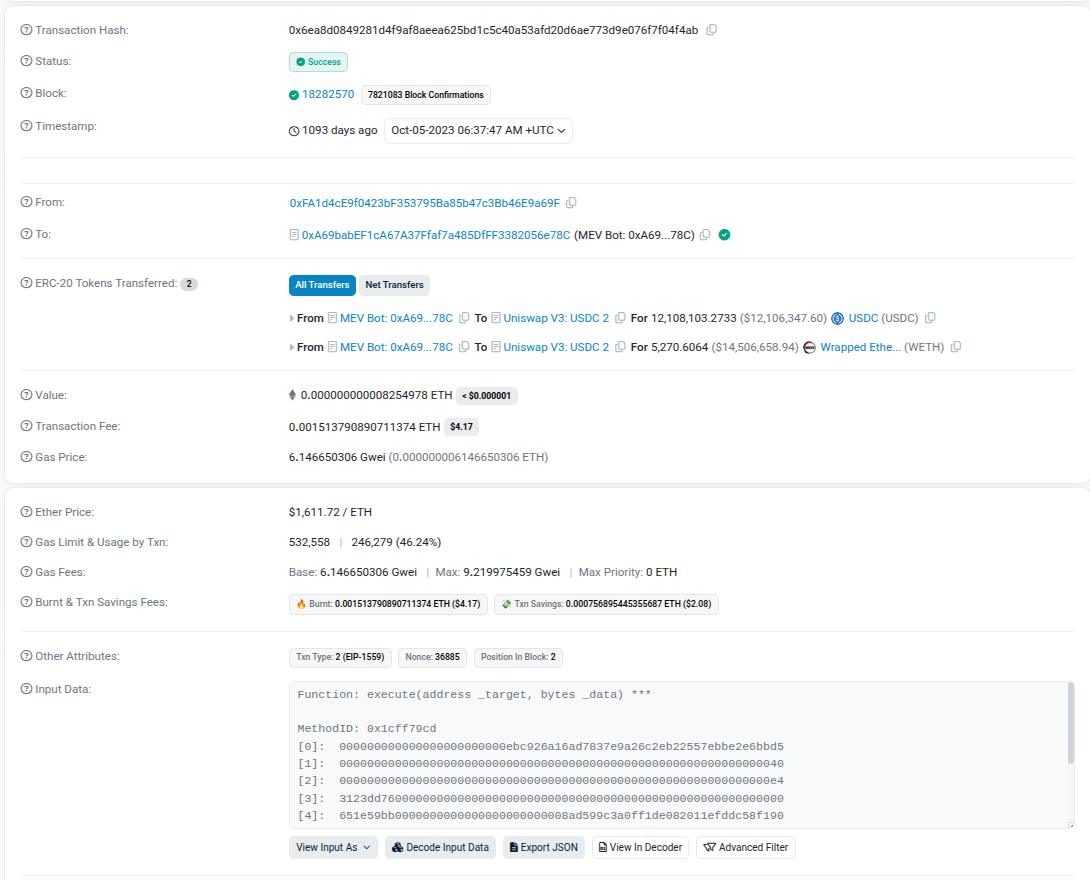Click Decode Input Data button
The height and width of the screenshot is (880, 1090).
pyautogui.click(x=441, y=847)
